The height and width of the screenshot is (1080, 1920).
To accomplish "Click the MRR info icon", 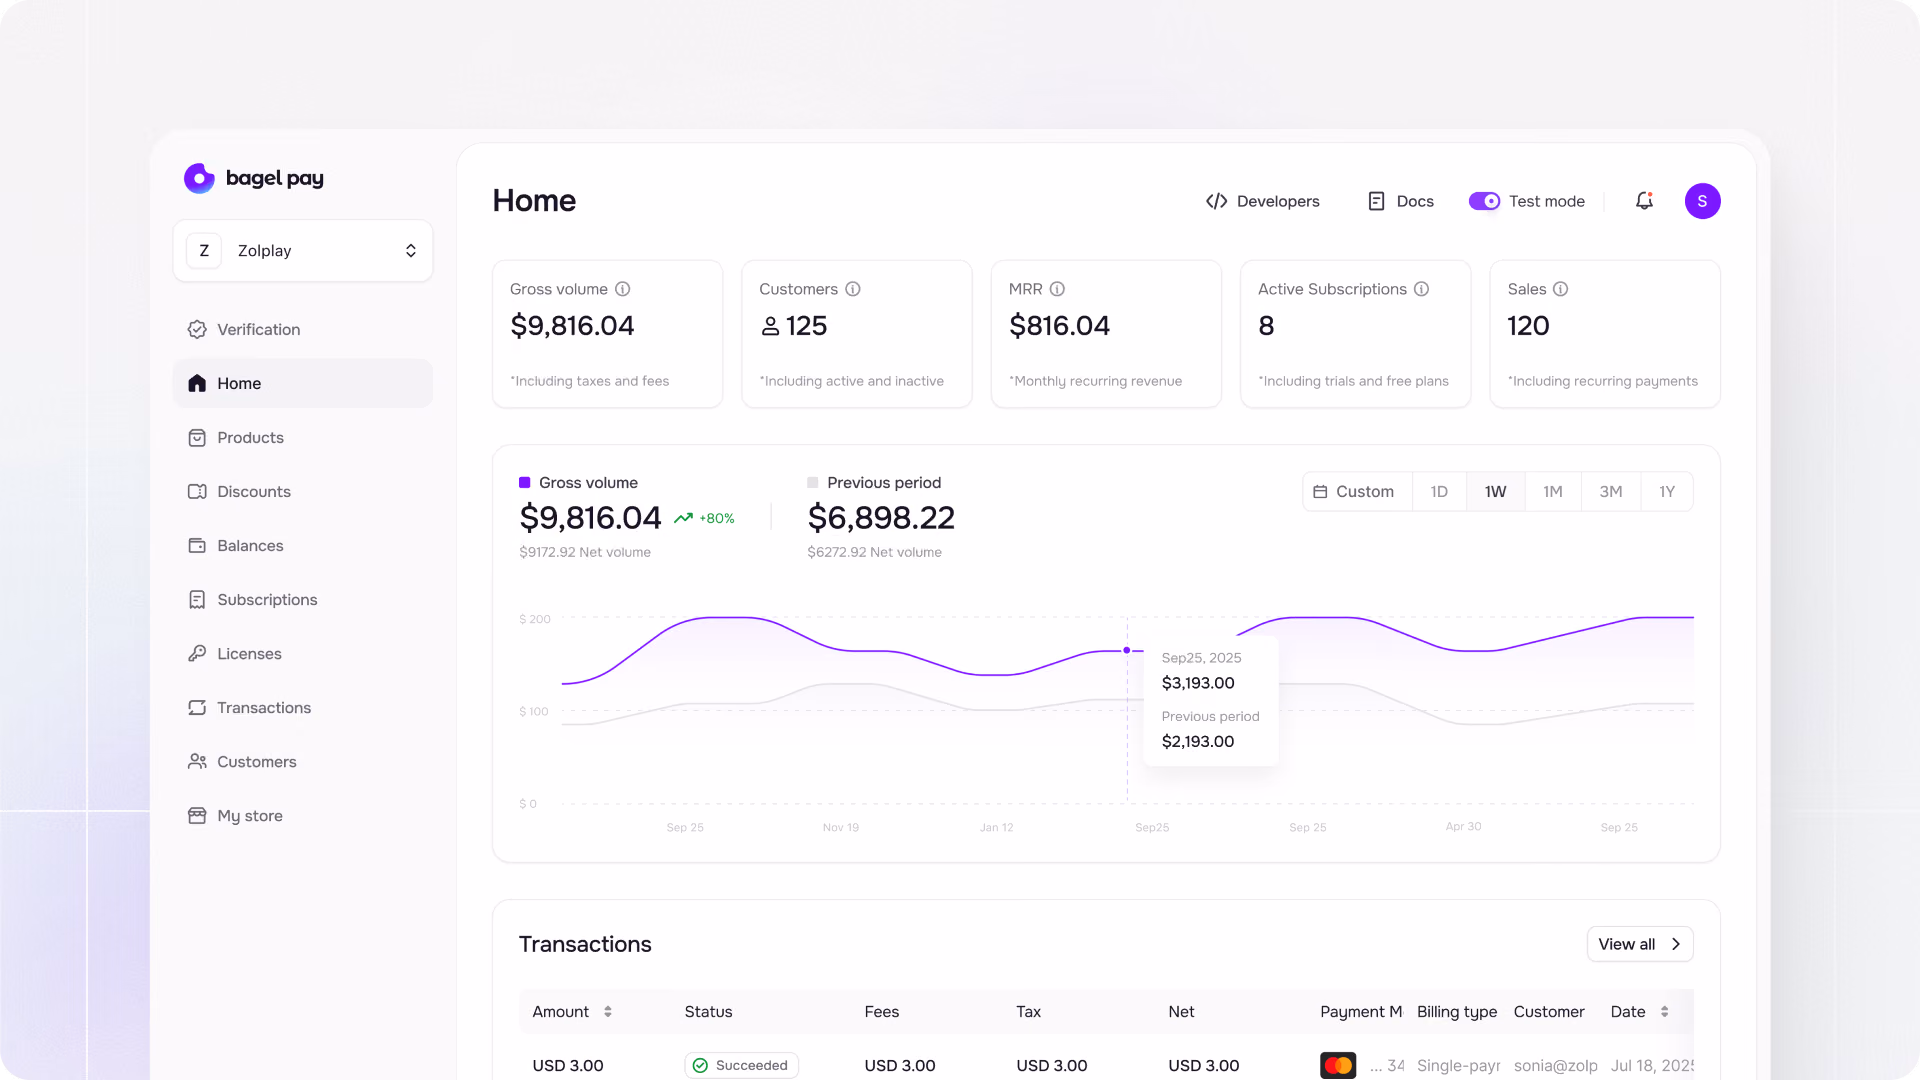I will 1057,289.
